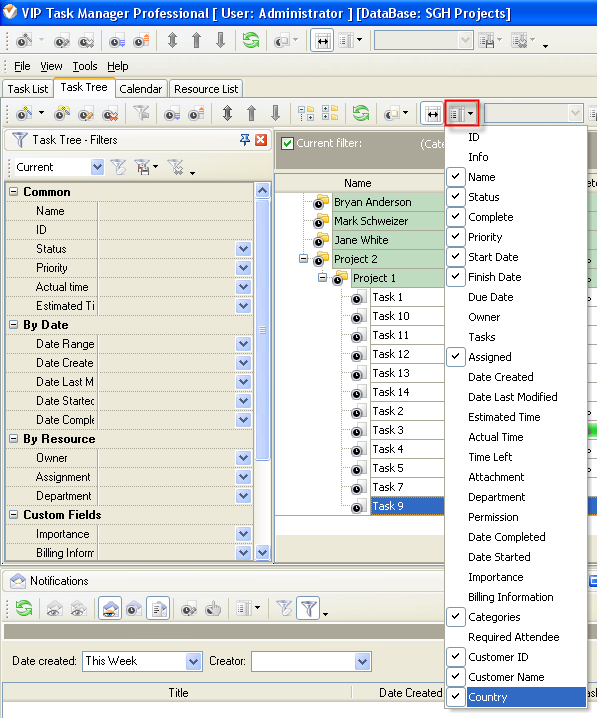The width and height of the screenshot is (597, 718).
Task: Open the Date Range filter dropdown
Action: (244, 344)
